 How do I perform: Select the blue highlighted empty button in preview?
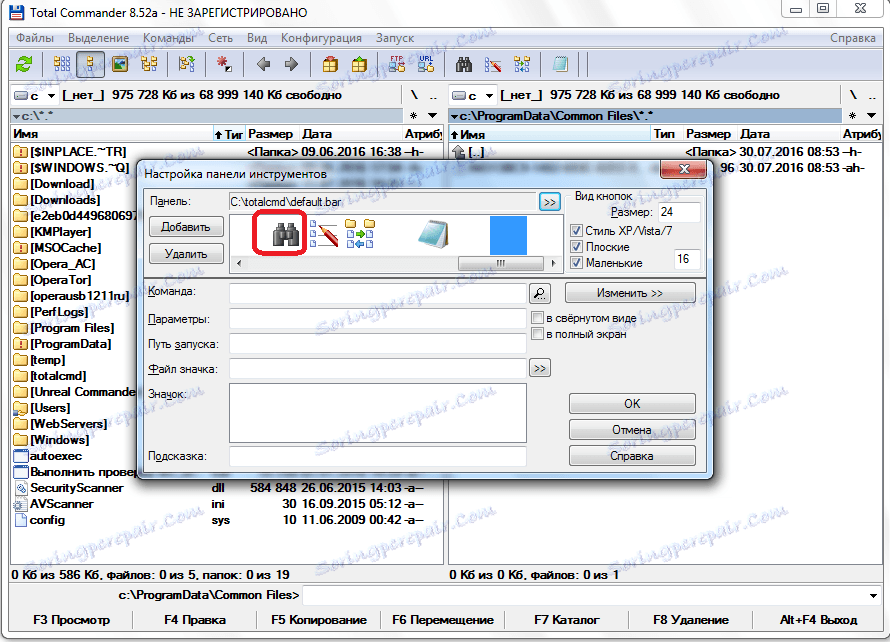[x=508, y=235]
